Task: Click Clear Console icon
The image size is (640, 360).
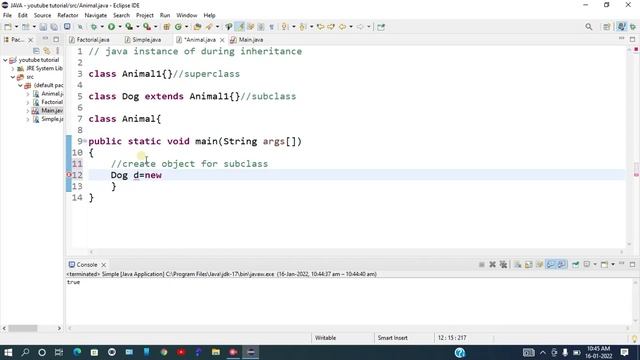Action: tap(518, 264)
